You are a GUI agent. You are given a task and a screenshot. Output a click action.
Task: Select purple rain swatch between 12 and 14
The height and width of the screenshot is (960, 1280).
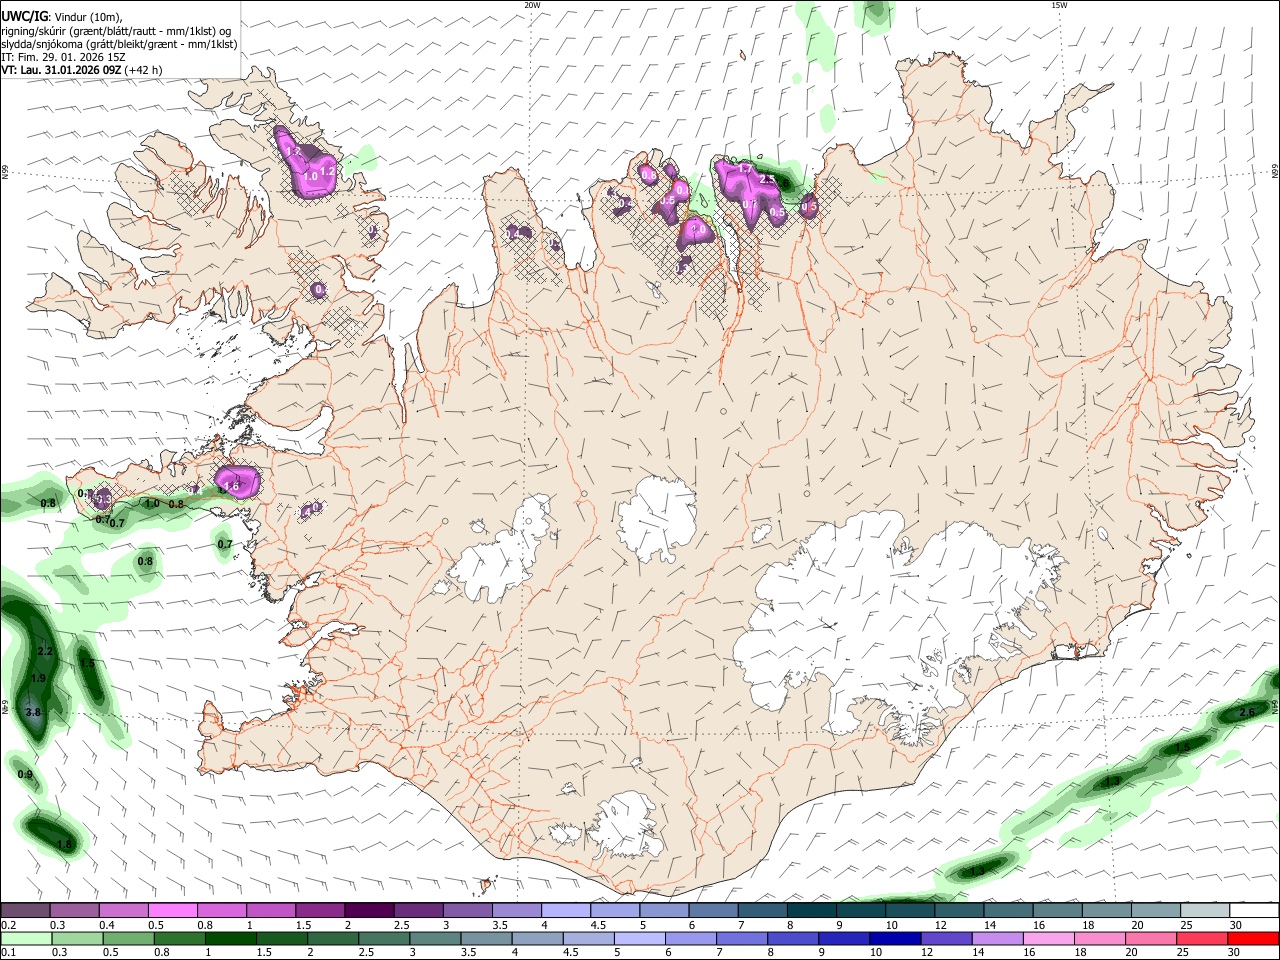click(945, 938)
